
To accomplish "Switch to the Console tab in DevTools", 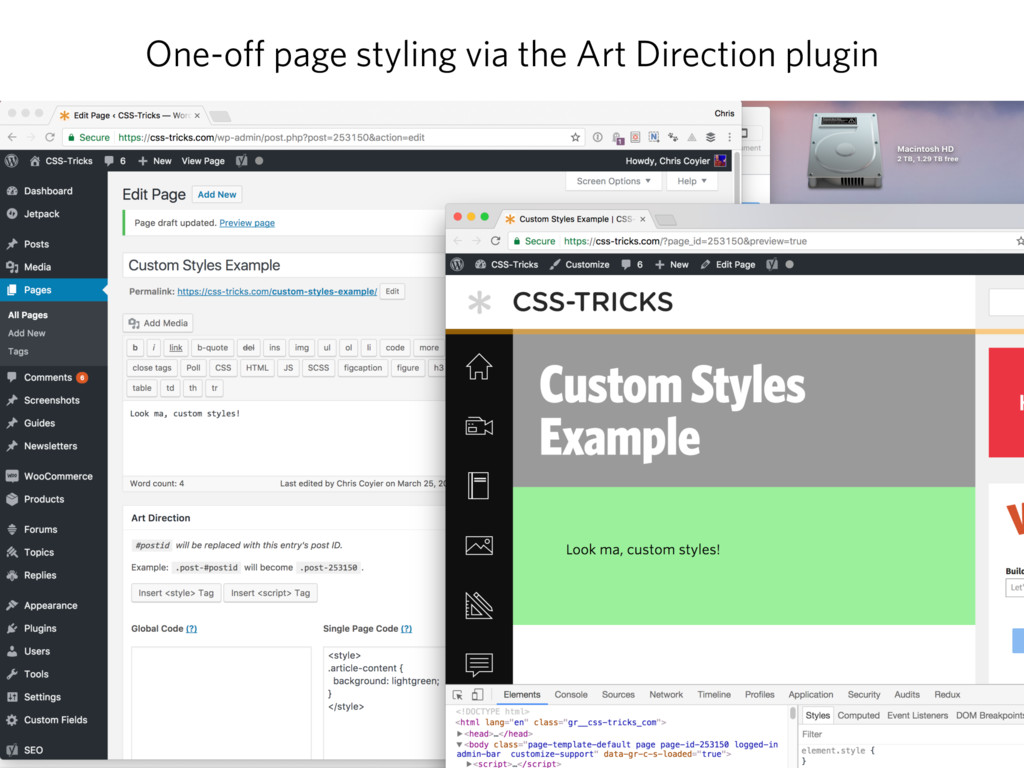I will click(571, 695).
